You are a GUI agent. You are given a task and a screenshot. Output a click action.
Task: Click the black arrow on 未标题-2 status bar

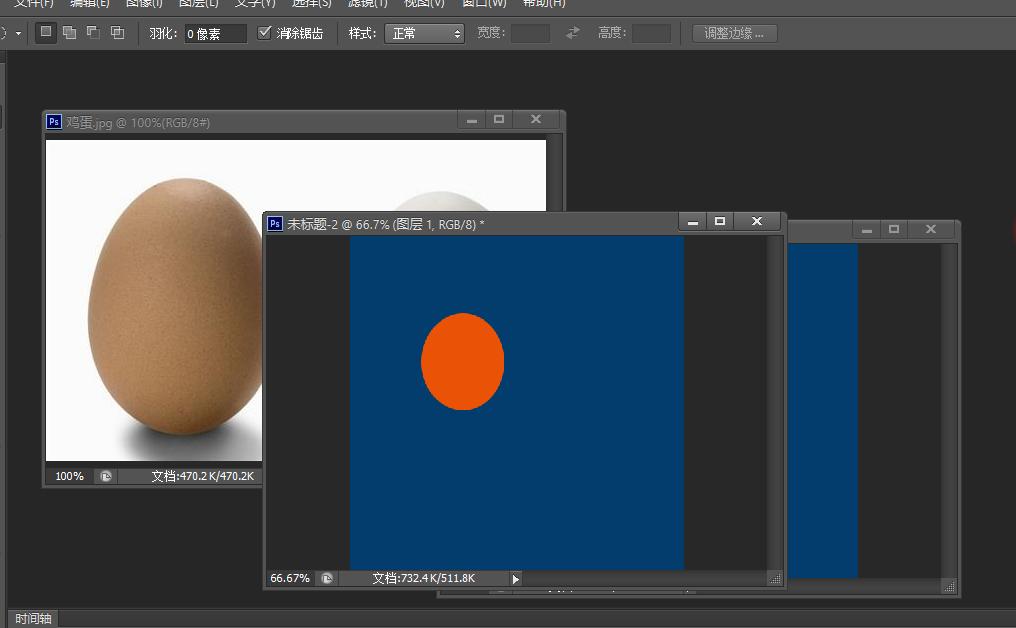514,578
